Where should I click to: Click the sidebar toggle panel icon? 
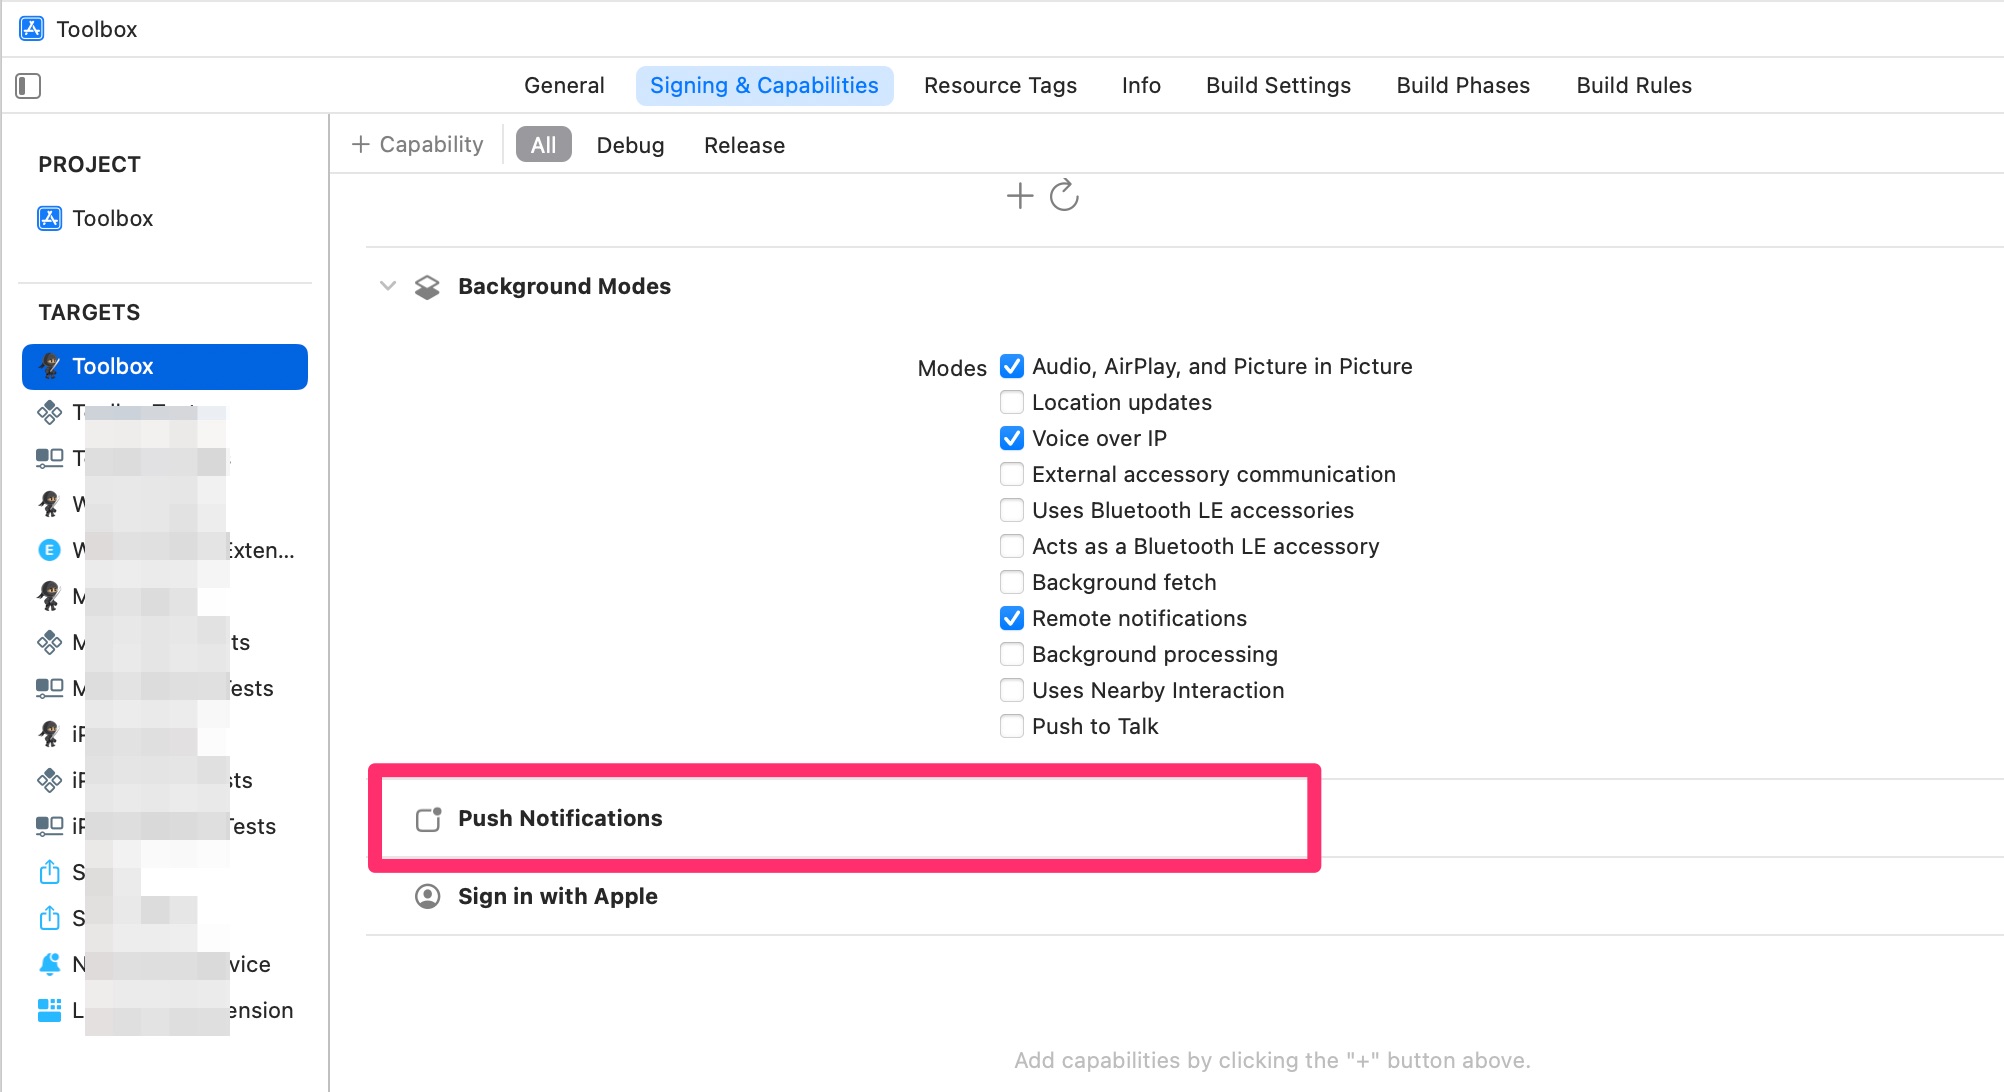pyautogui.click(x=28, y=83)
